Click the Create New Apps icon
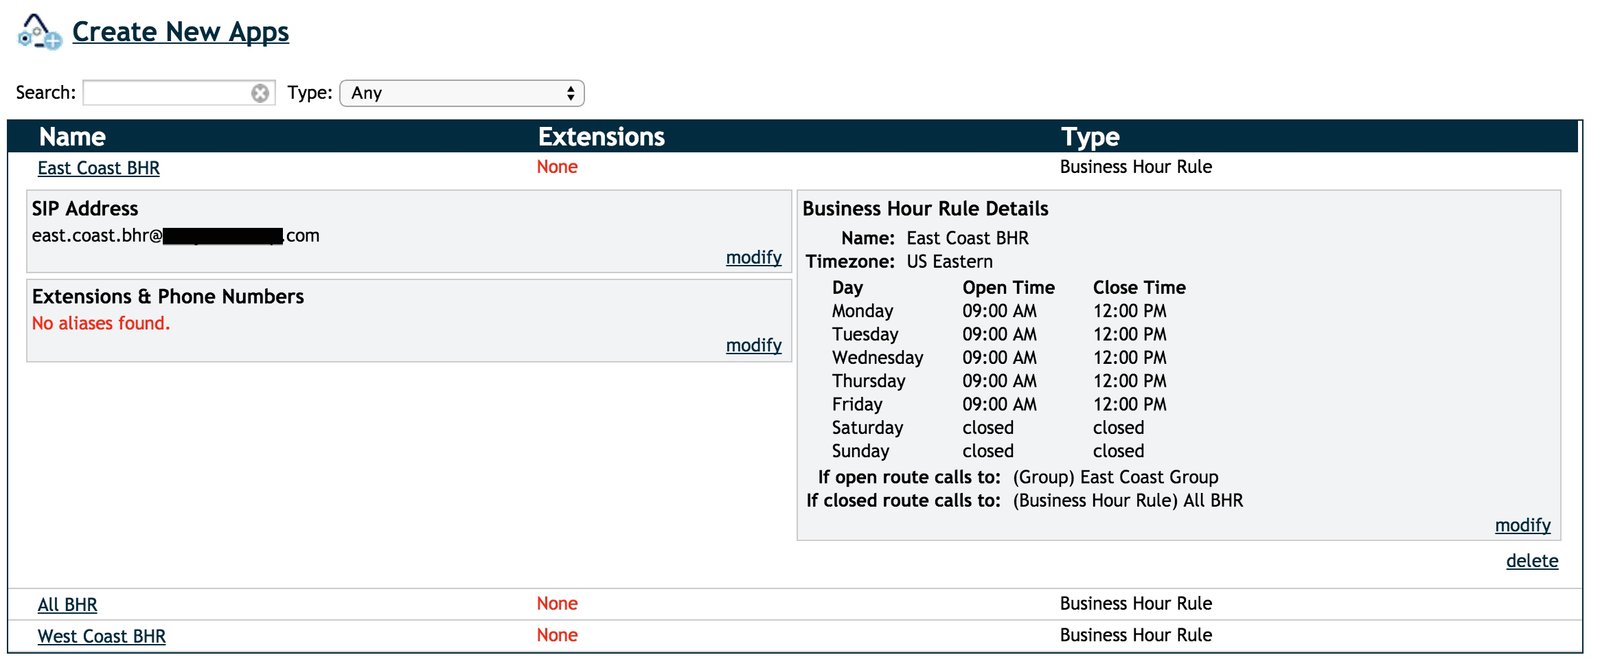This screenshot has width=1600, height=670. point(39,32)
